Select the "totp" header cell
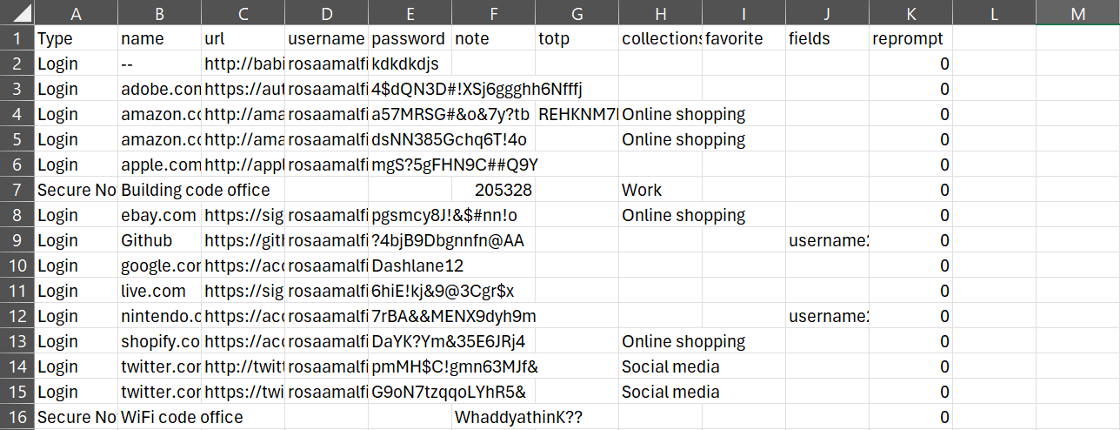The image size is (1120, 430). (576, 39)
